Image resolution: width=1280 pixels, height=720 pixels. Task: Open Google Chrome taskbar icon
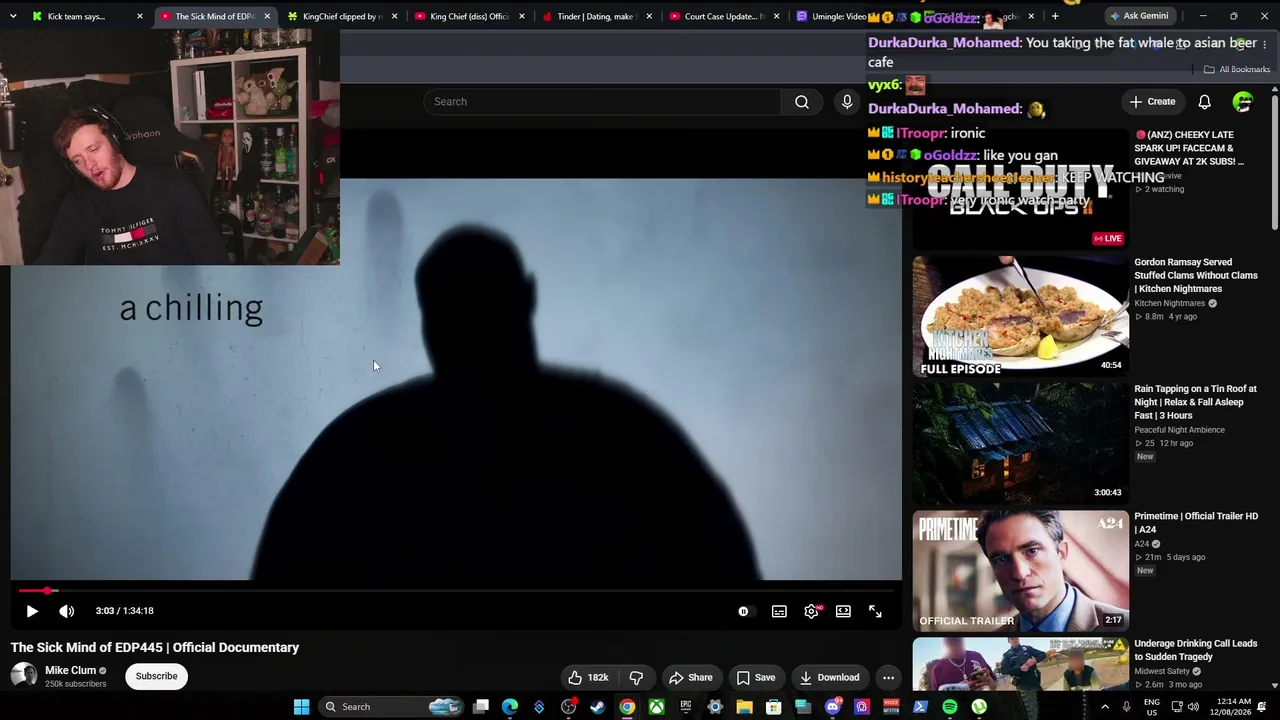[626, 707]
